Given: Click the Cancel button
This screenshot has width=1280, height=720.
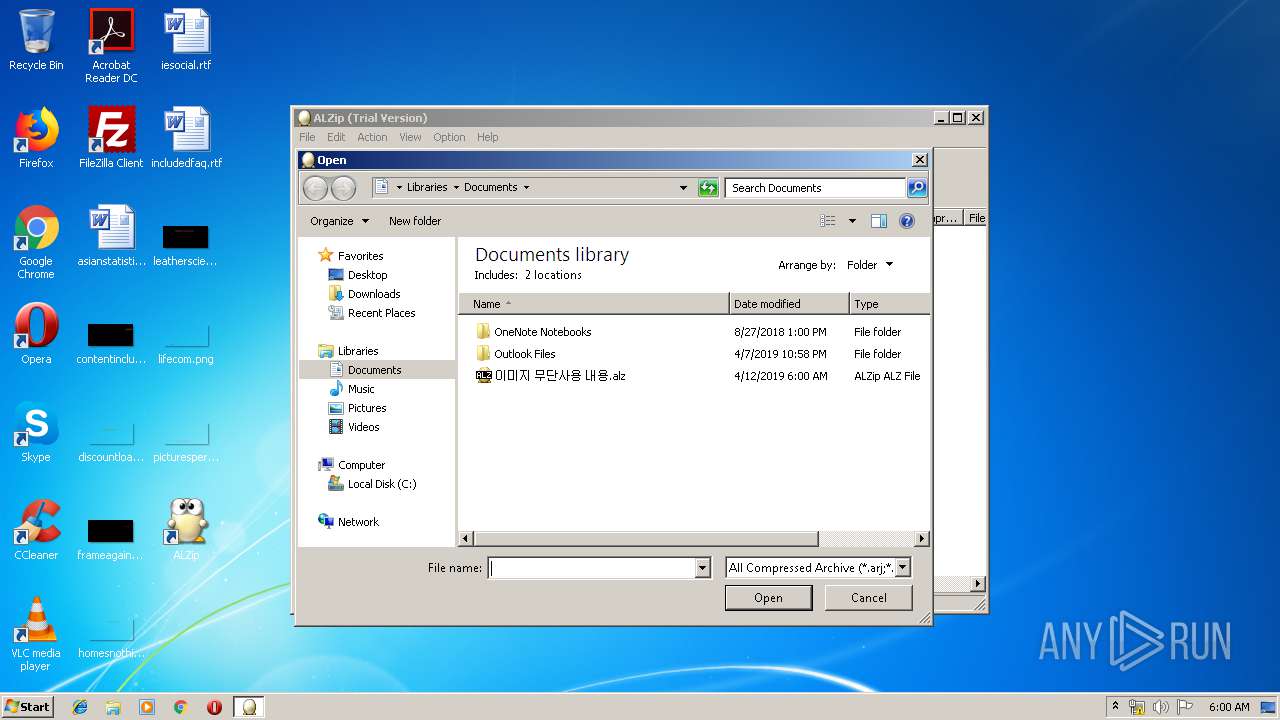Looking at the screenshot, I should tap(868, 598).
